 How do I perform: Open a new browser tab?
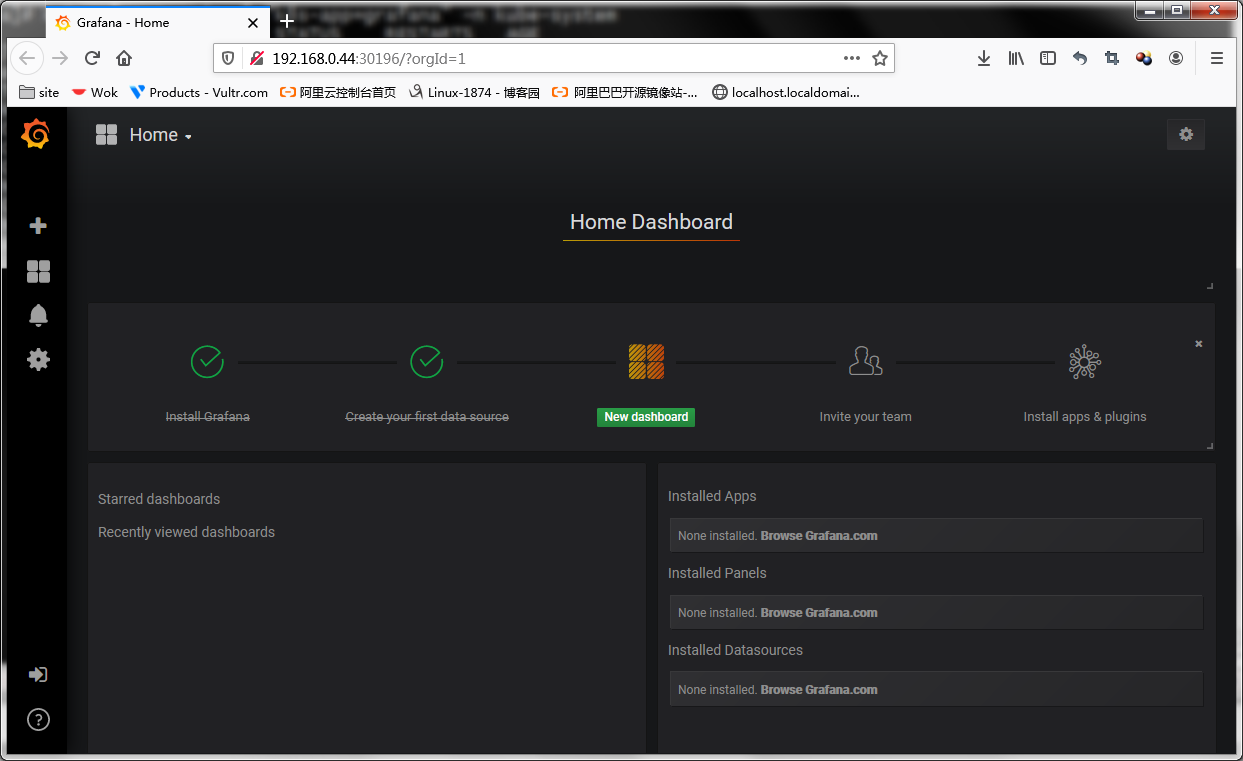(287, 21)
